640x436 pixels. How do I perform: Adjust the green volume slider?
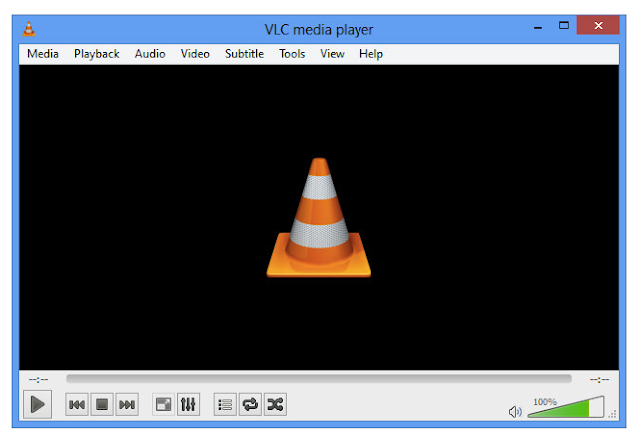click(566, 407)
